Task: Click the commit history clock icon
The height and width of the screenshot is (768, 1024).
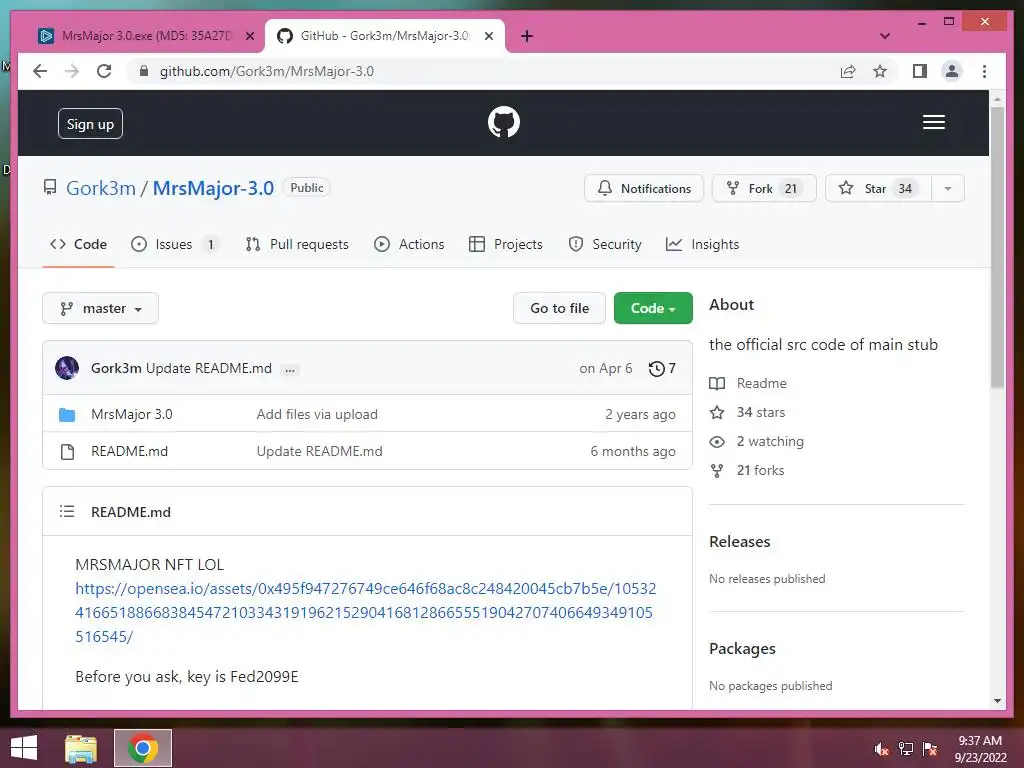Action: 656,368
